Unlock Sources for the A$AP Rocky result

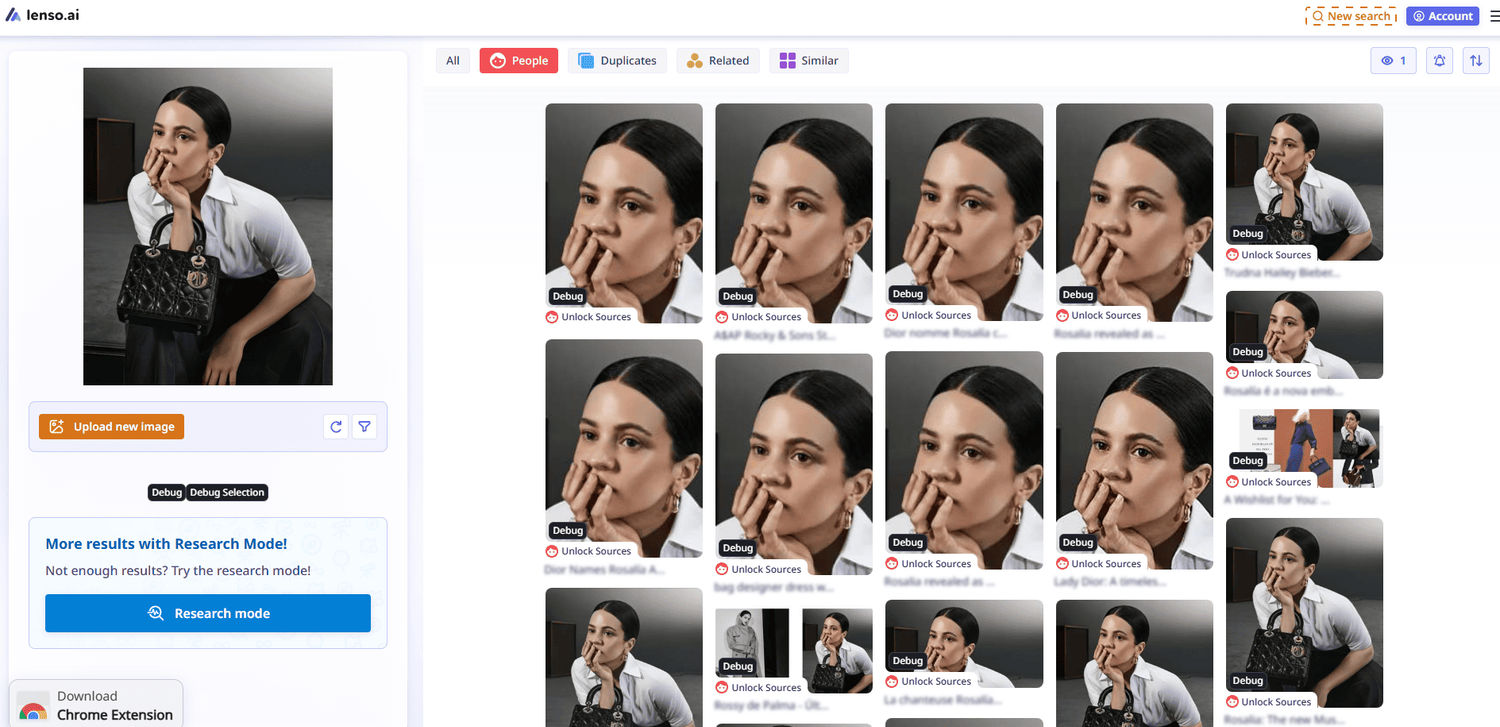click(758, 317)
